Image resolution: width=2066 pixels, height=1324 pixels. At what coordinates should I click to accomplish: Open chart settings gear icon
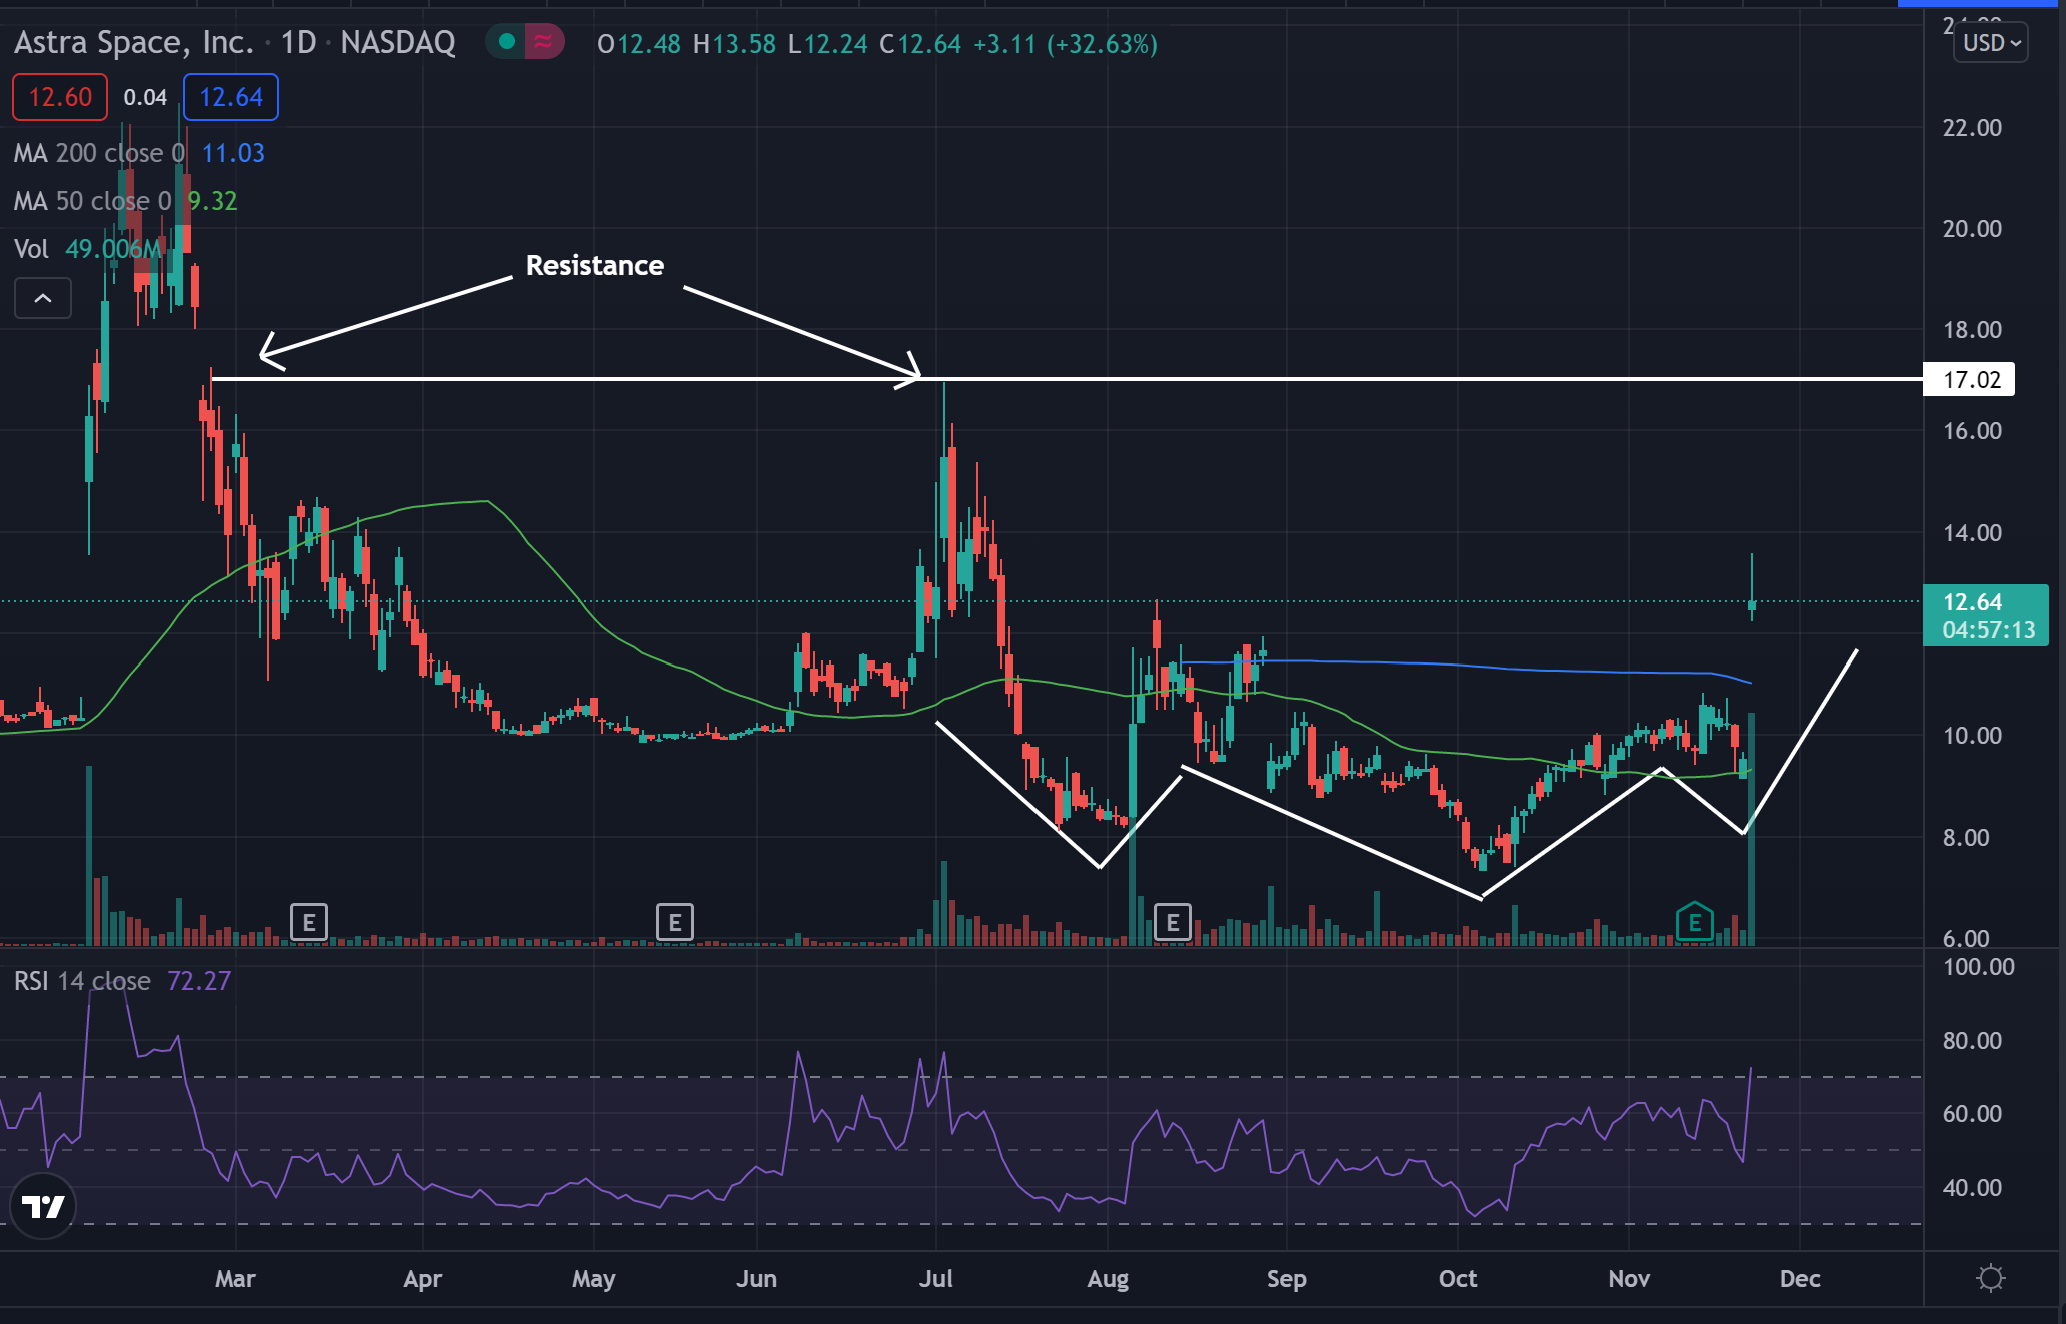coord(1990,1278)
